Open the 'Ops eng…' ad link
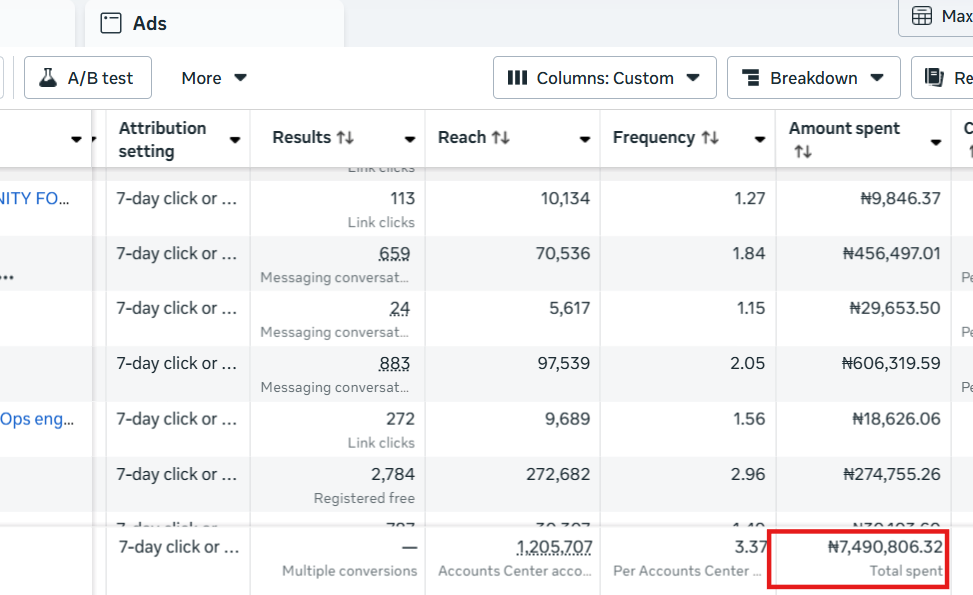This screenshot has width=973, height=595. tap(37, 419)
